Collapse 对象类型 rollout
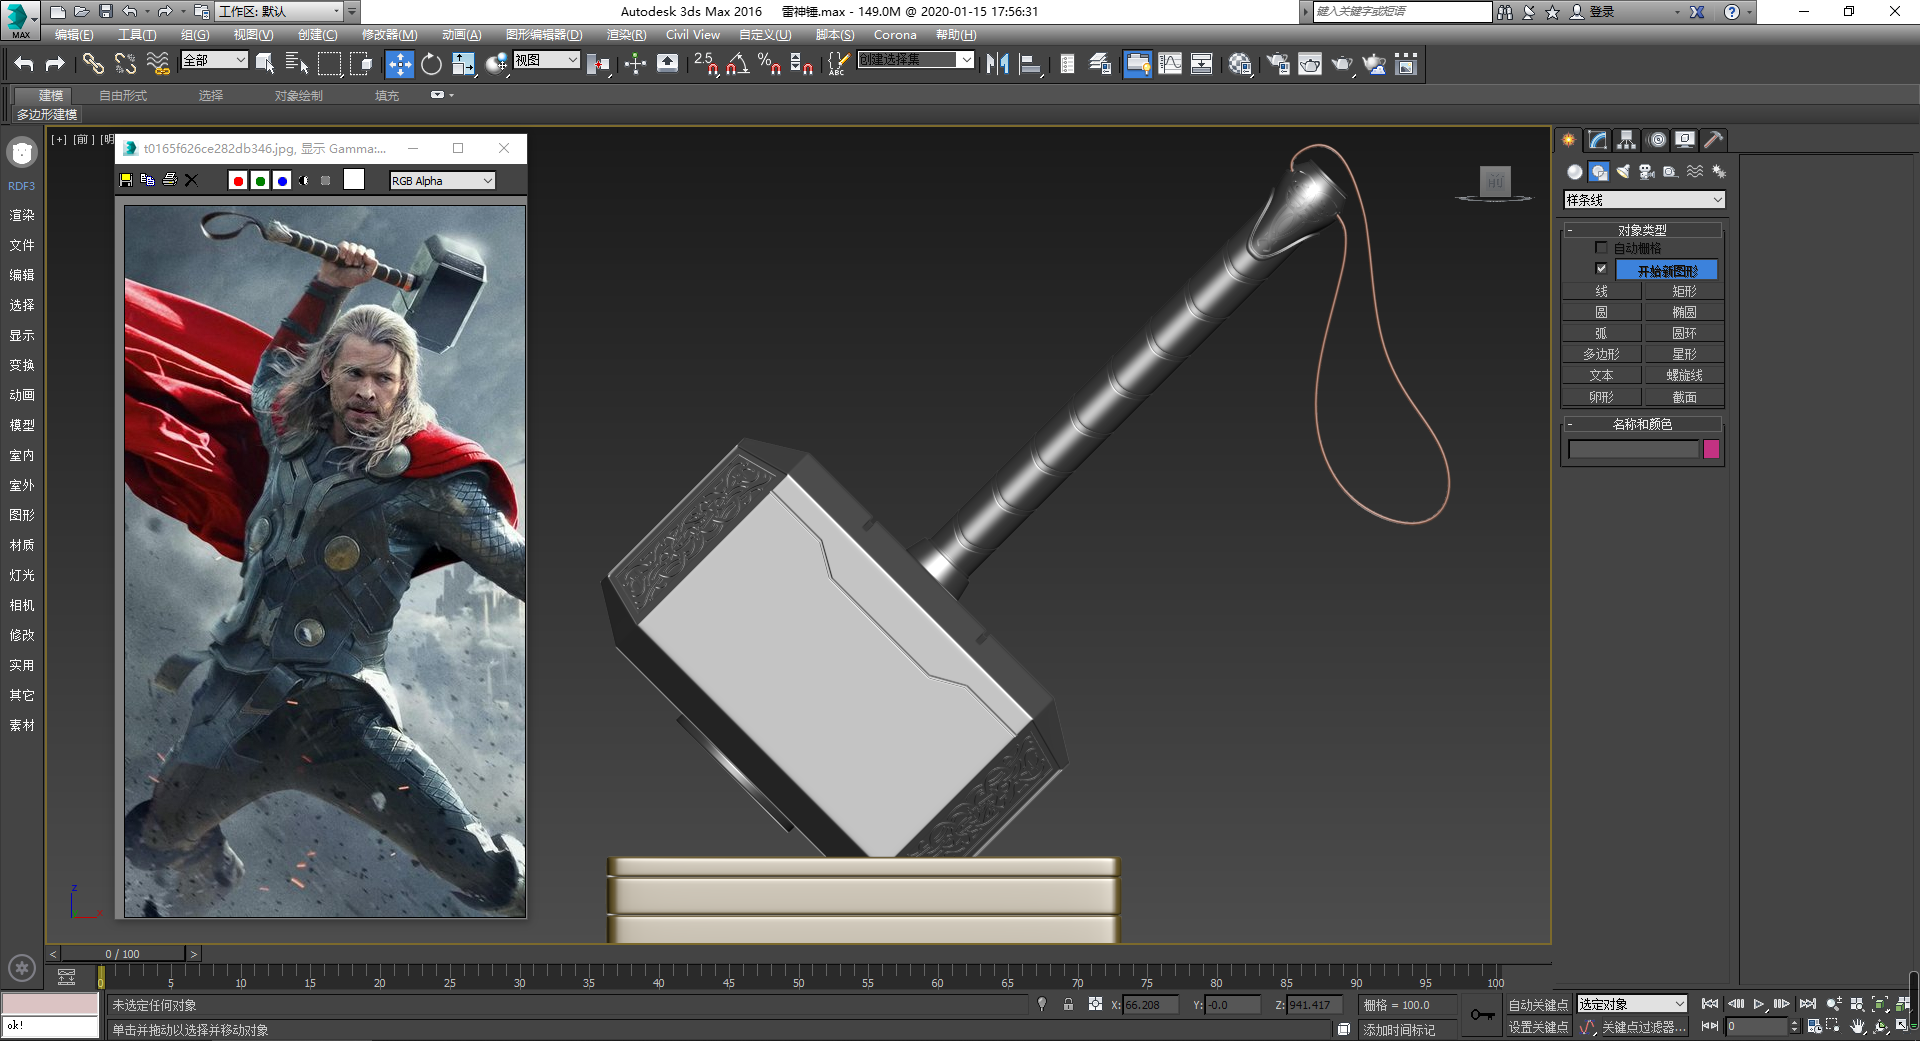1920x1041 pixels. pyautogui.click(x=1642, y=230)
